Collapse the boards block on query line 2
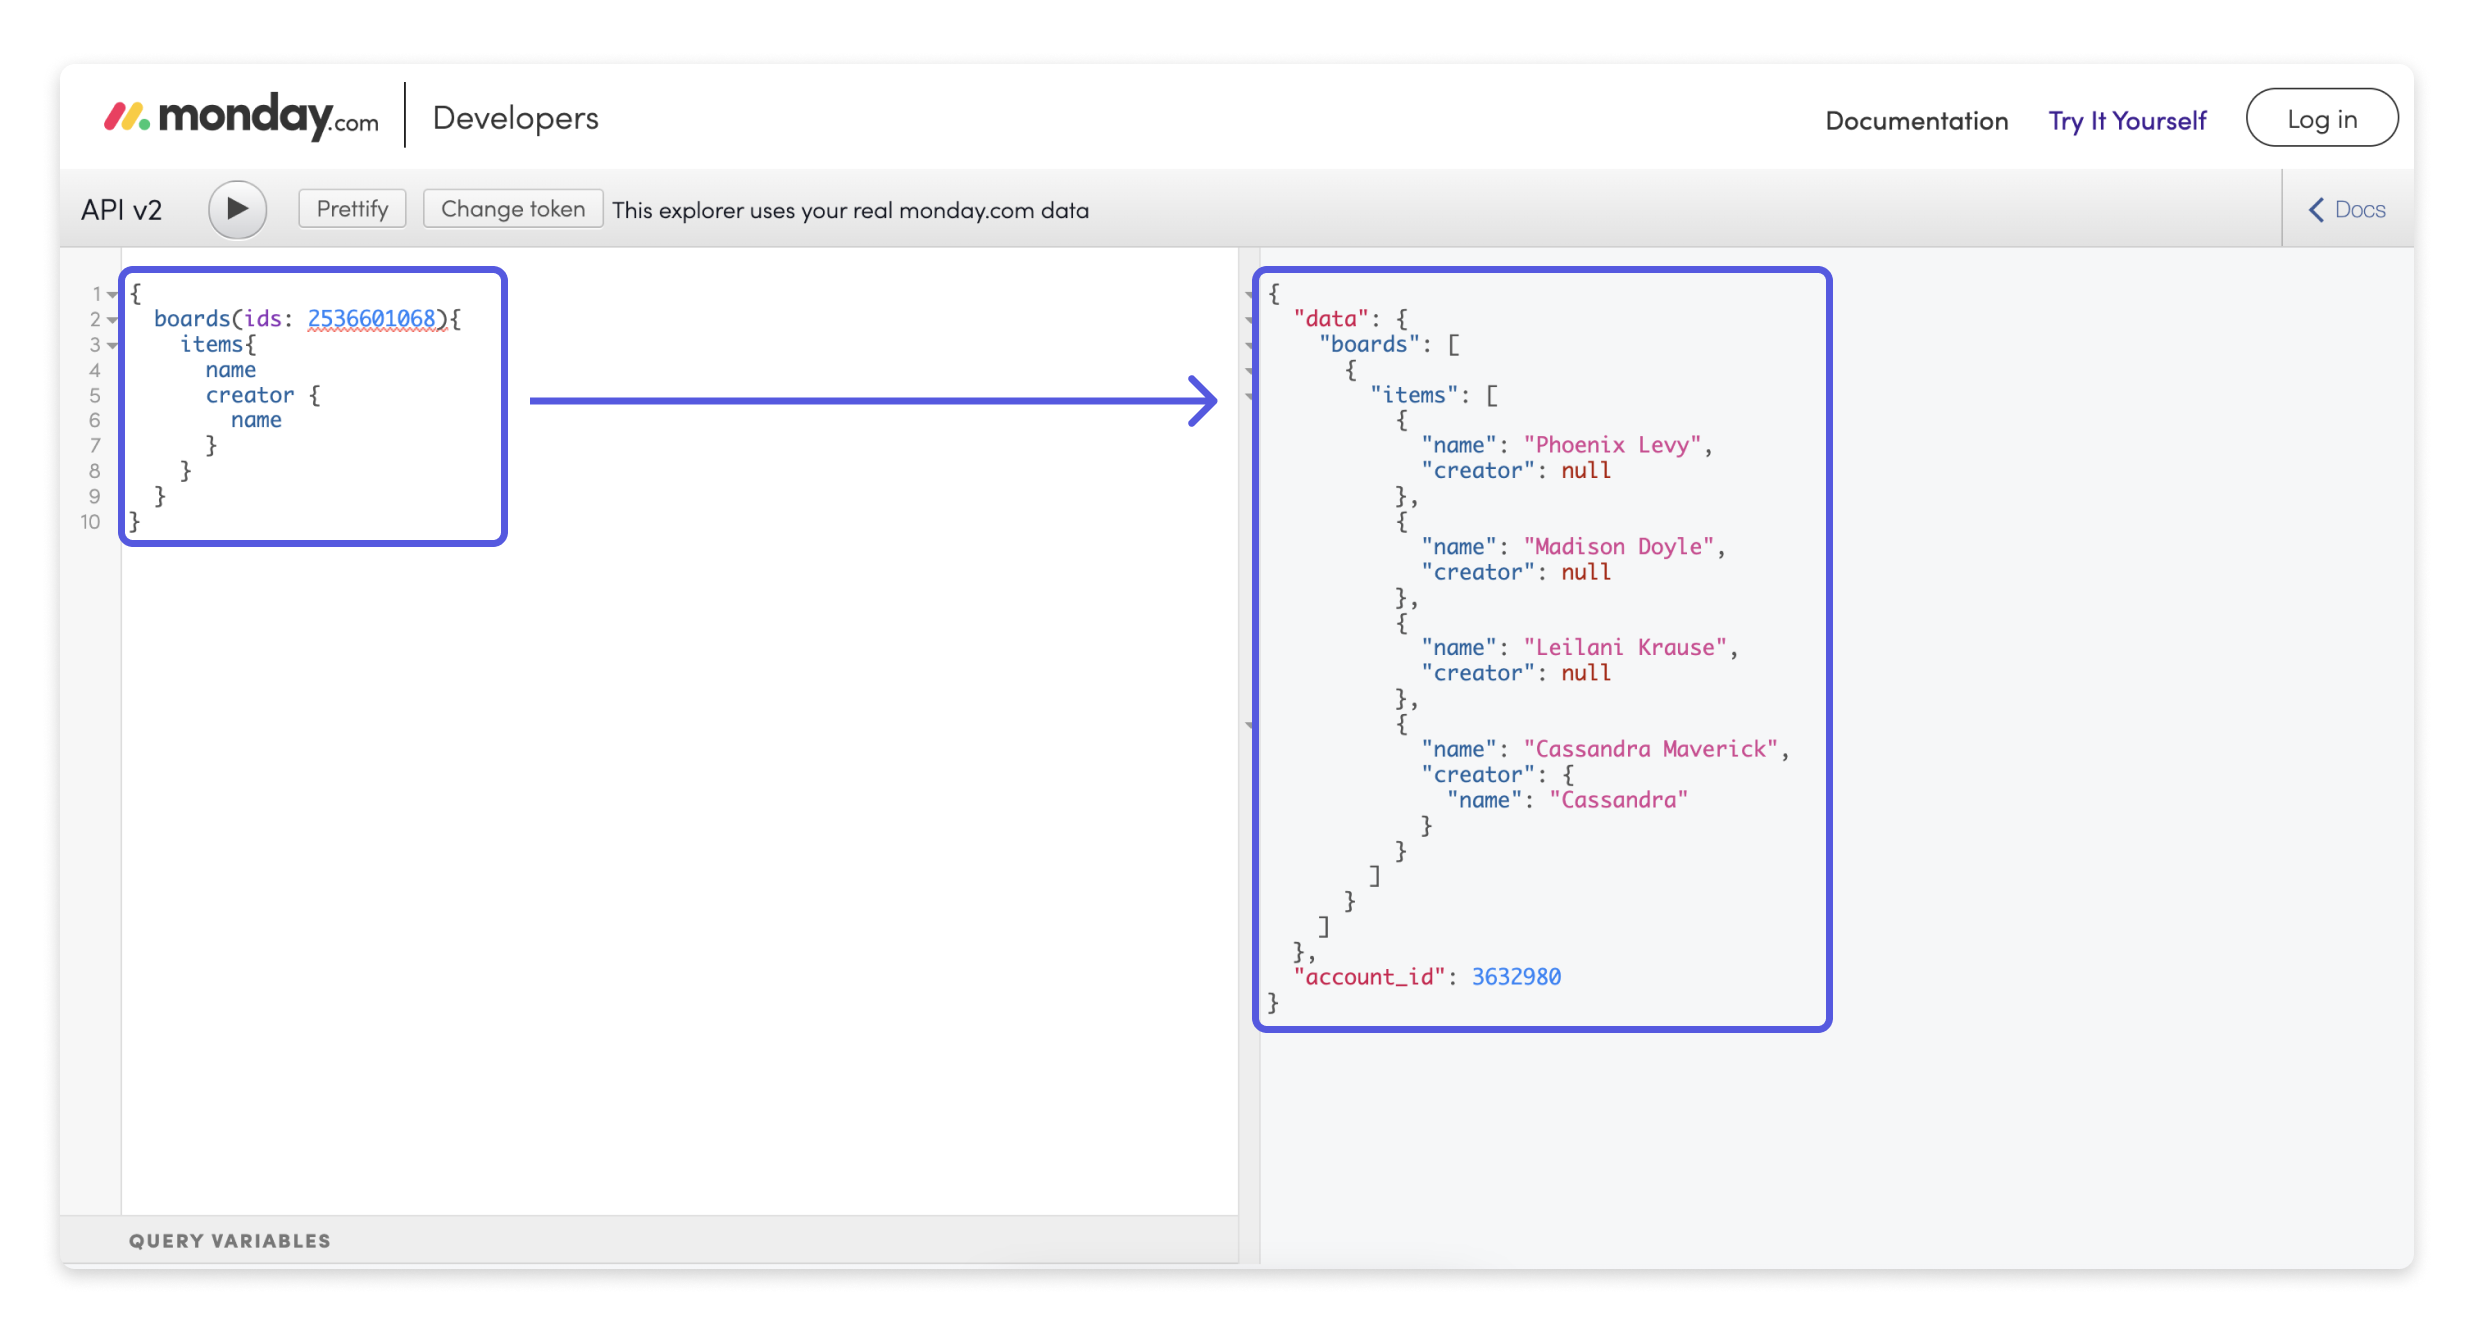Screen dimensions: 2474x1333 point(112,320)
